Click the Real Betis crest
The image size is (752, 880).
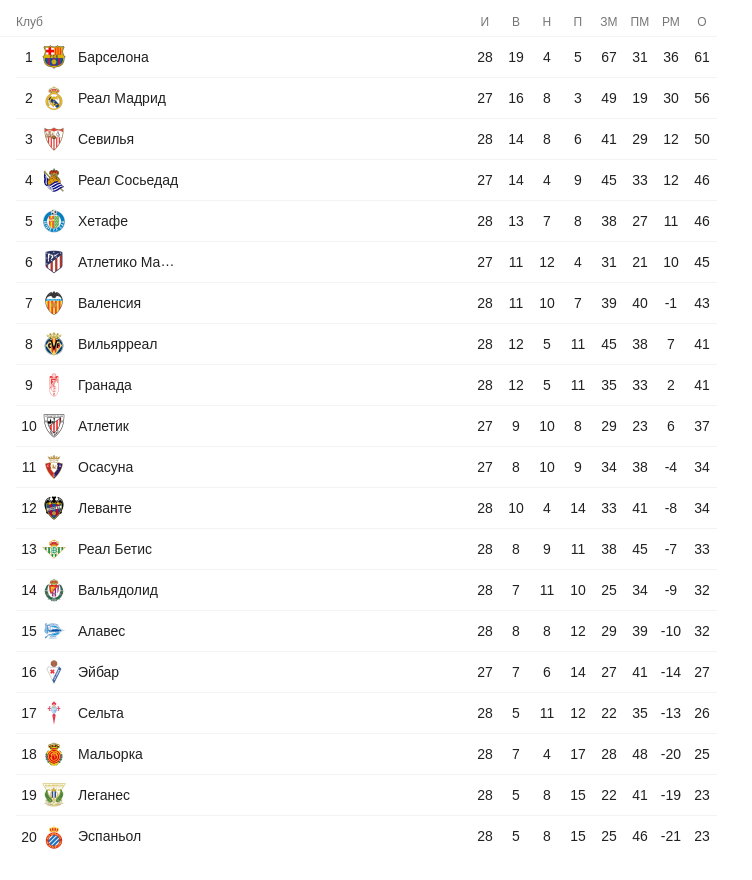[x=54, y=549]
